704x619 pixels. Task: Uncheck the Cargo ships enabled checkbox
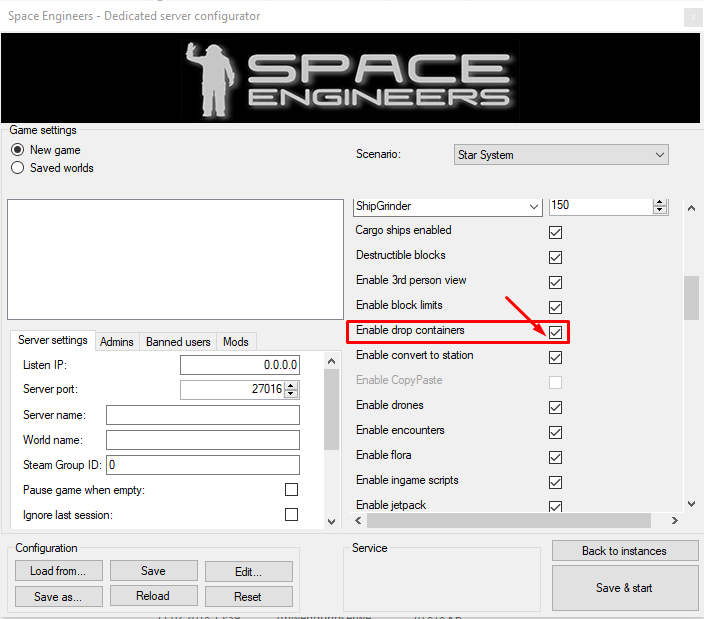click(x=556, y=232)
